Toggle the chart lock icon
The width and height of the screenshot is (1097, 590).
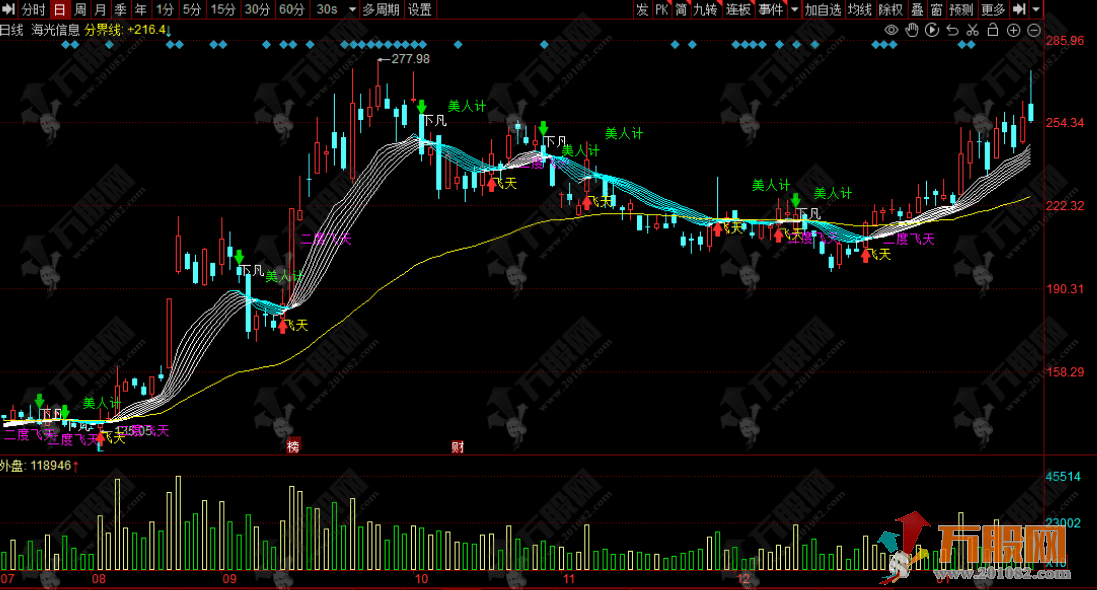click(x=992, y=30)
